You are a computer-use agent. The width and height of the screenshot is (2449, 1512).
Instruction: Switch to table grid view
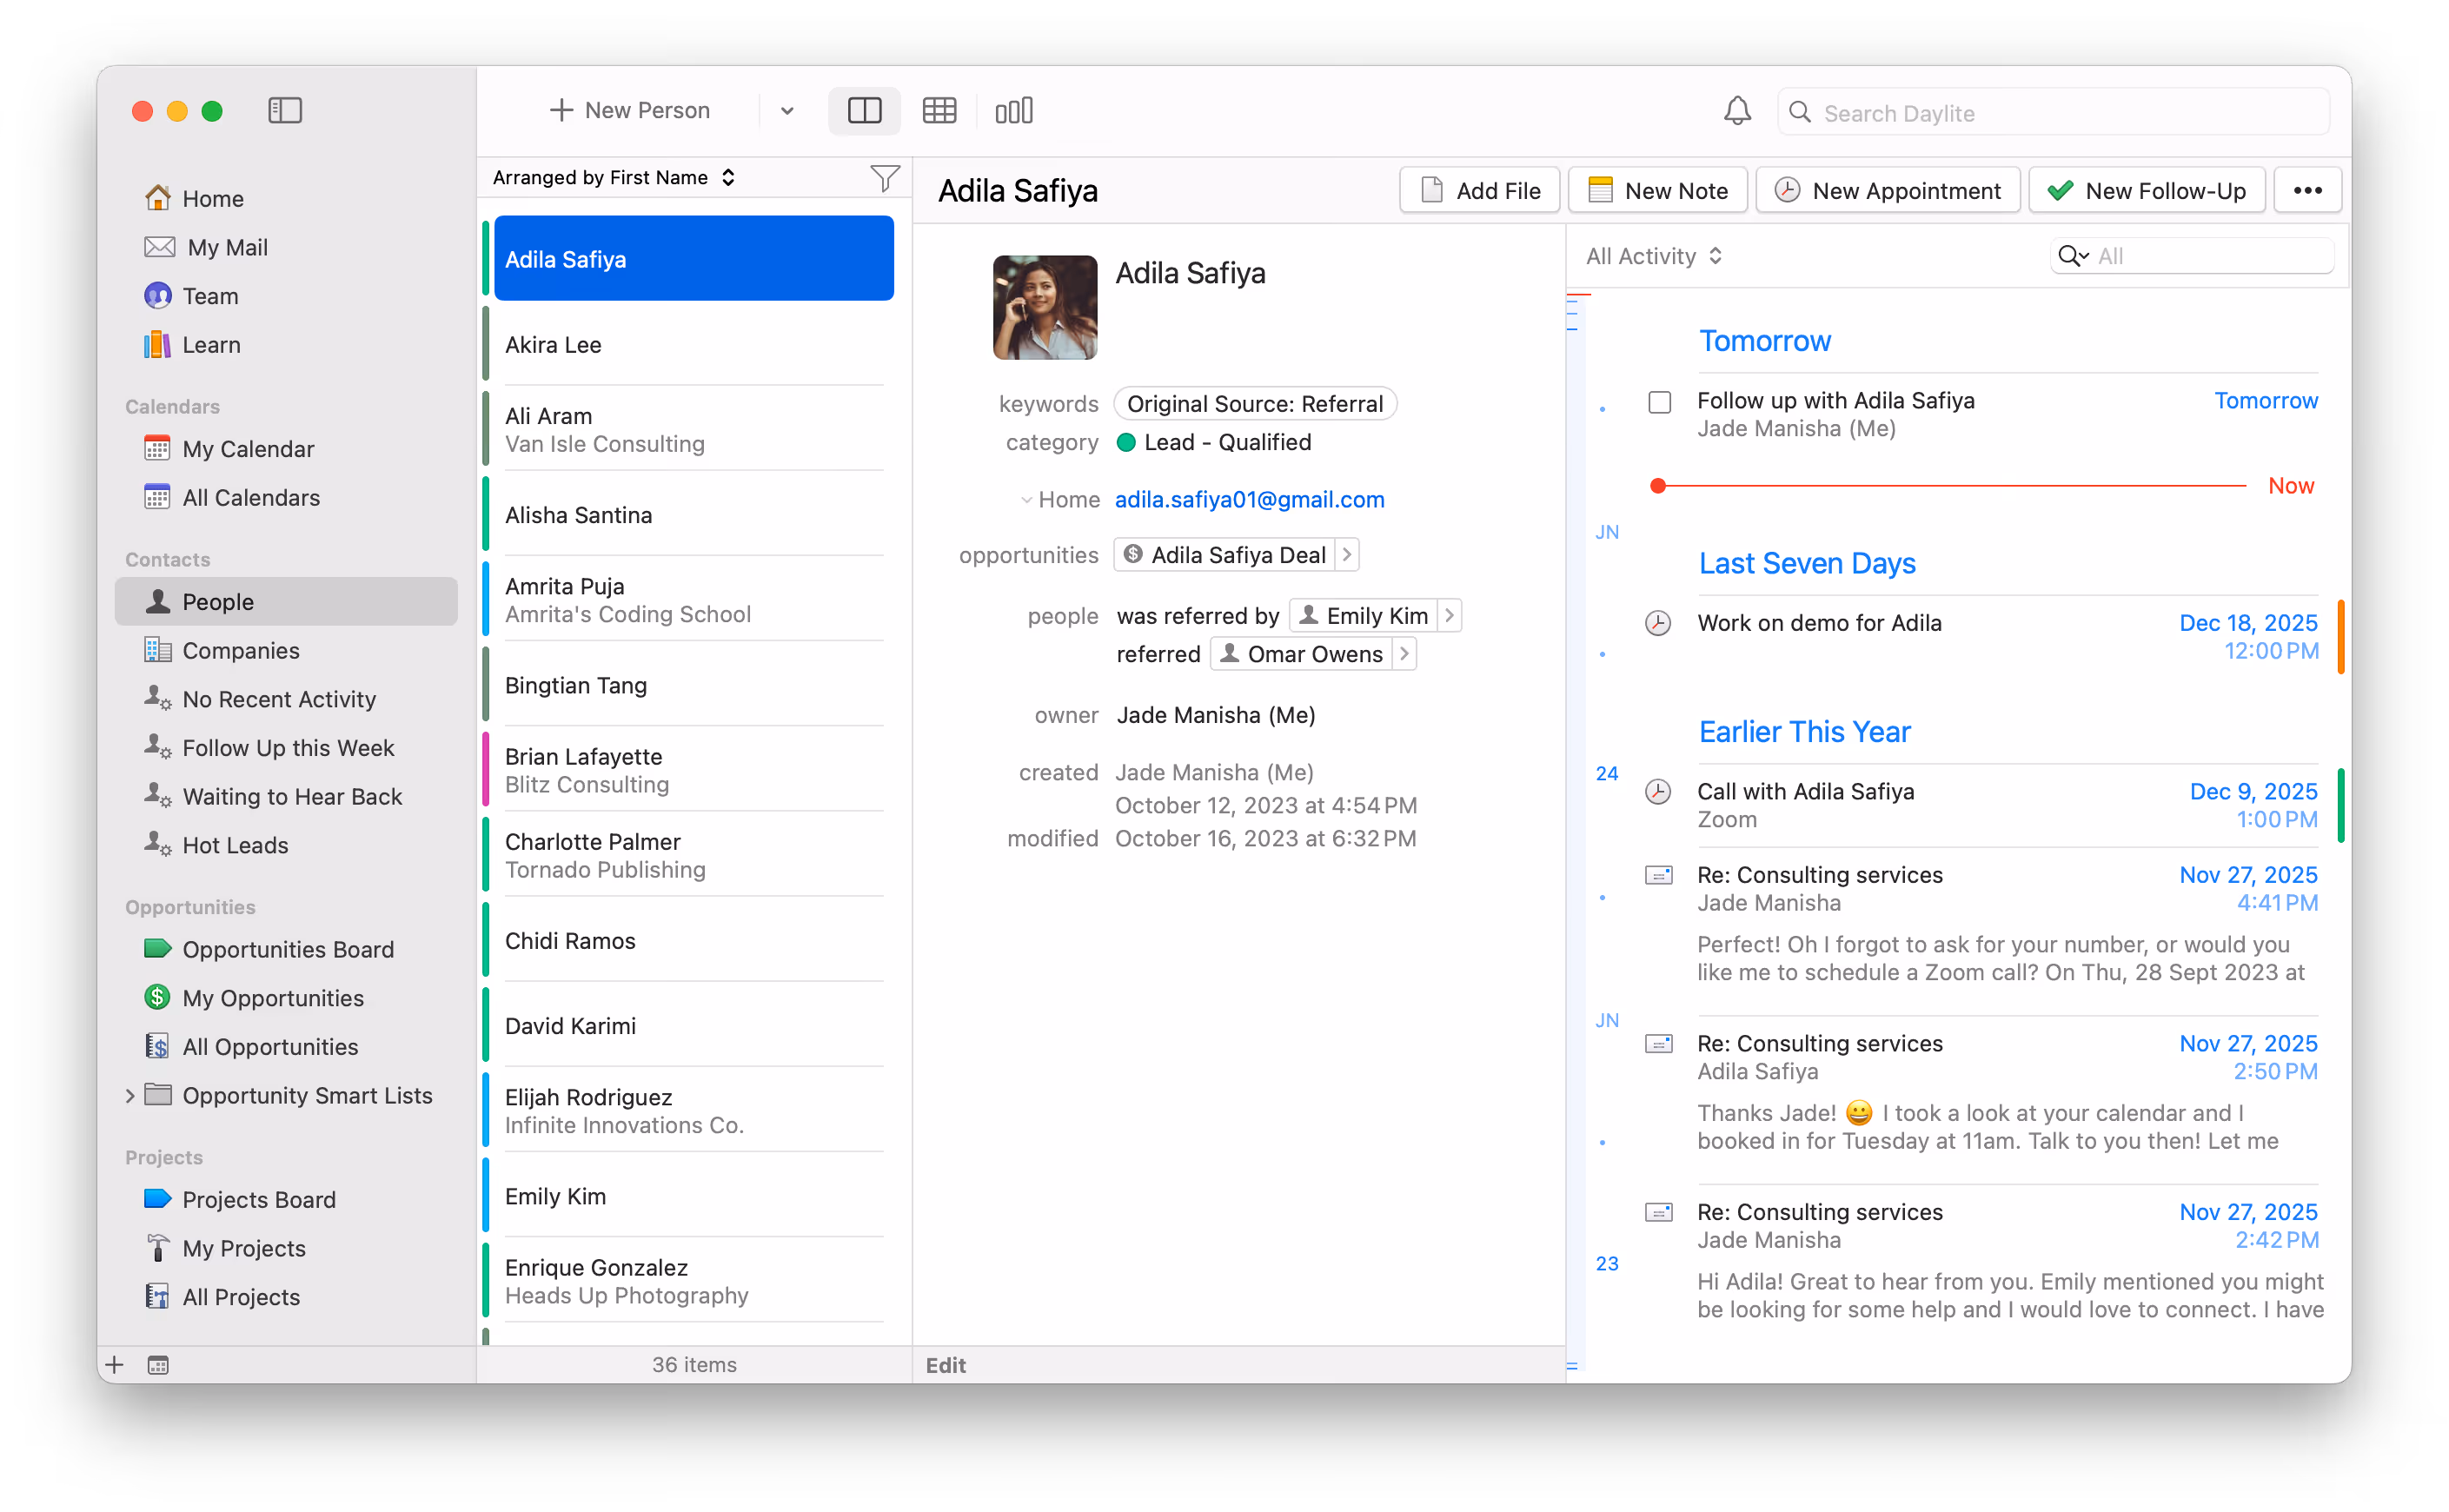pos(939,110)
